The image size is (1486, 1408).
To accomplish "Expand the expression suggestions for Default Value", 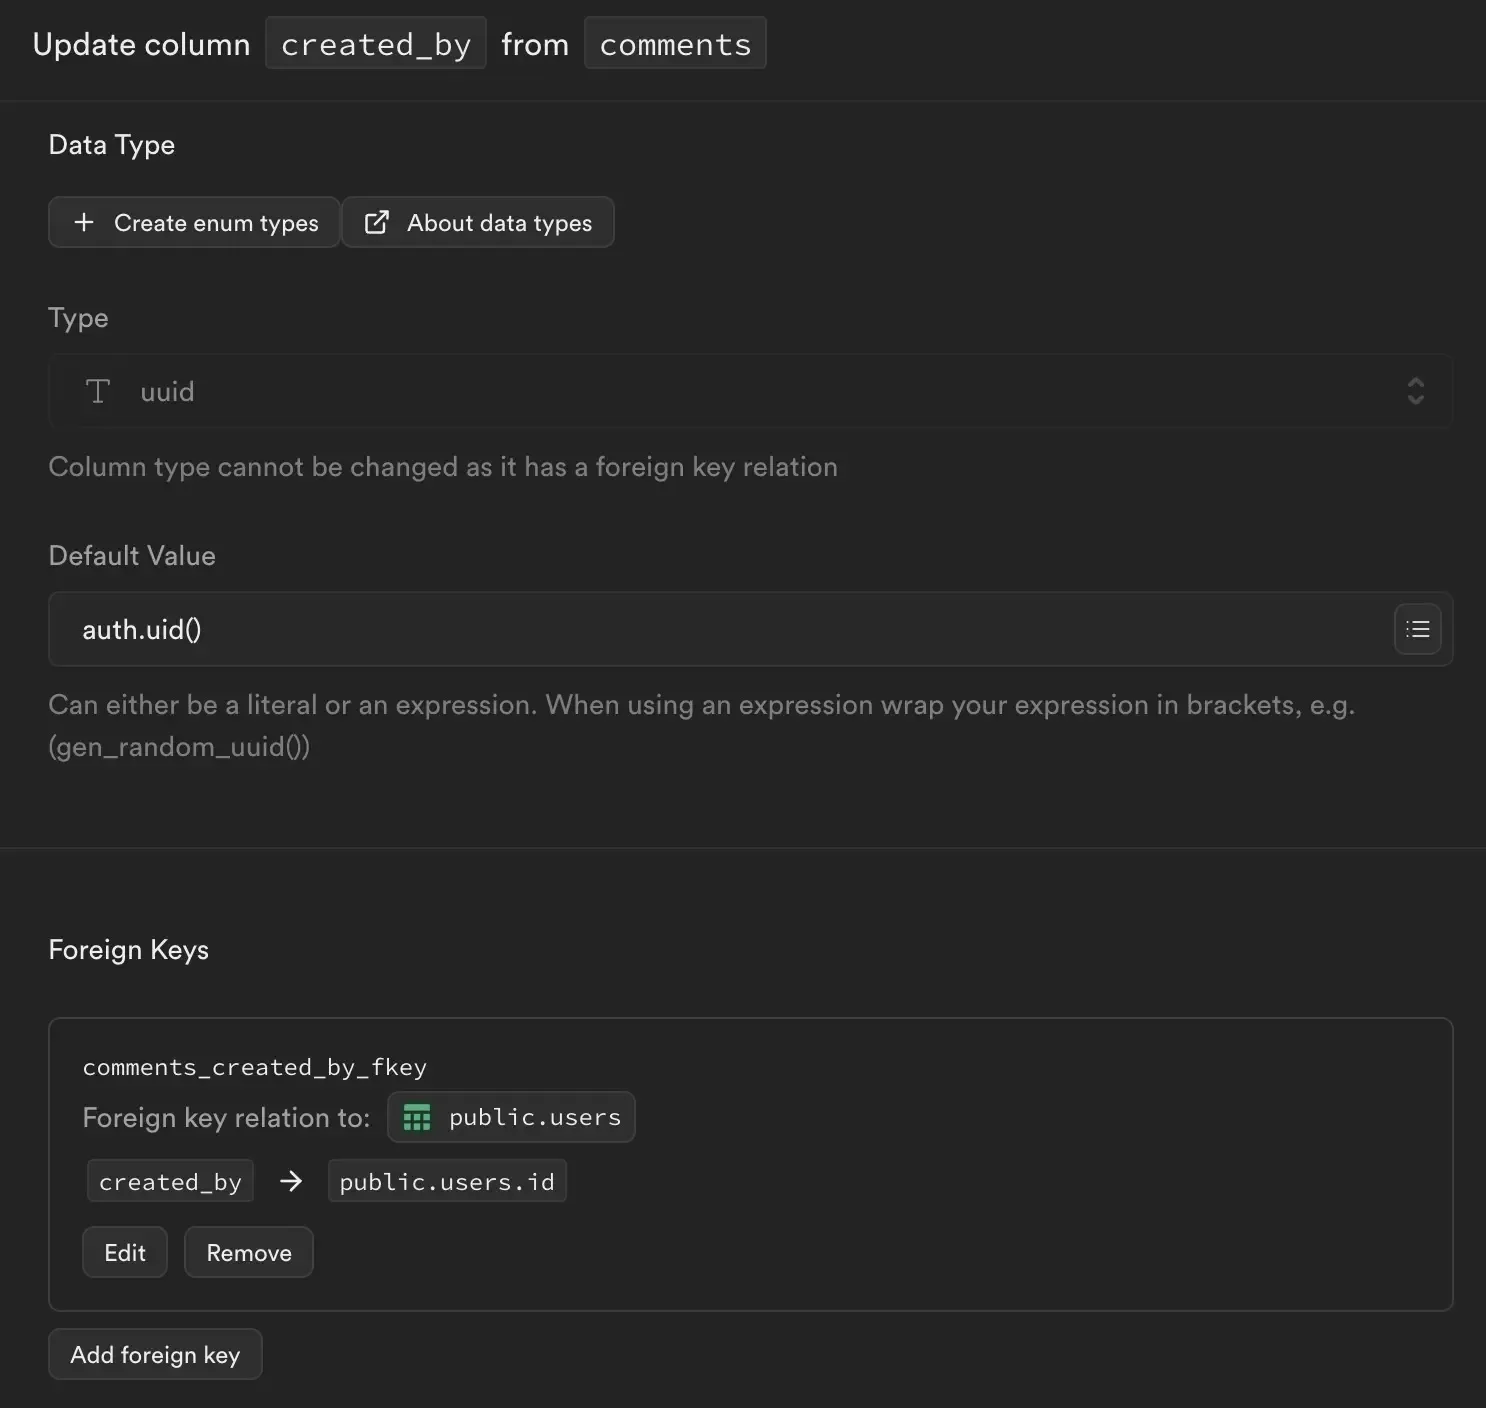I will click(1418, 629).
